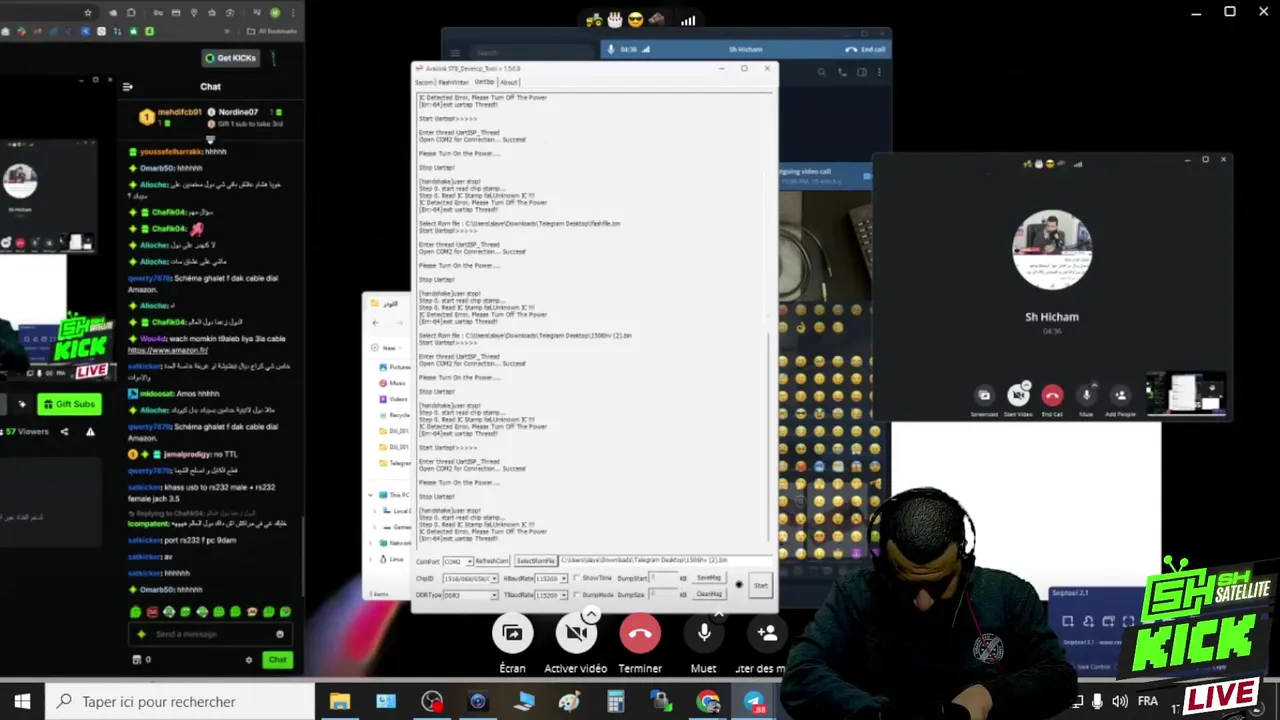Open File Explorer from the taskbar
This screenshot has width=1280, height=720.
pos(340,702)
